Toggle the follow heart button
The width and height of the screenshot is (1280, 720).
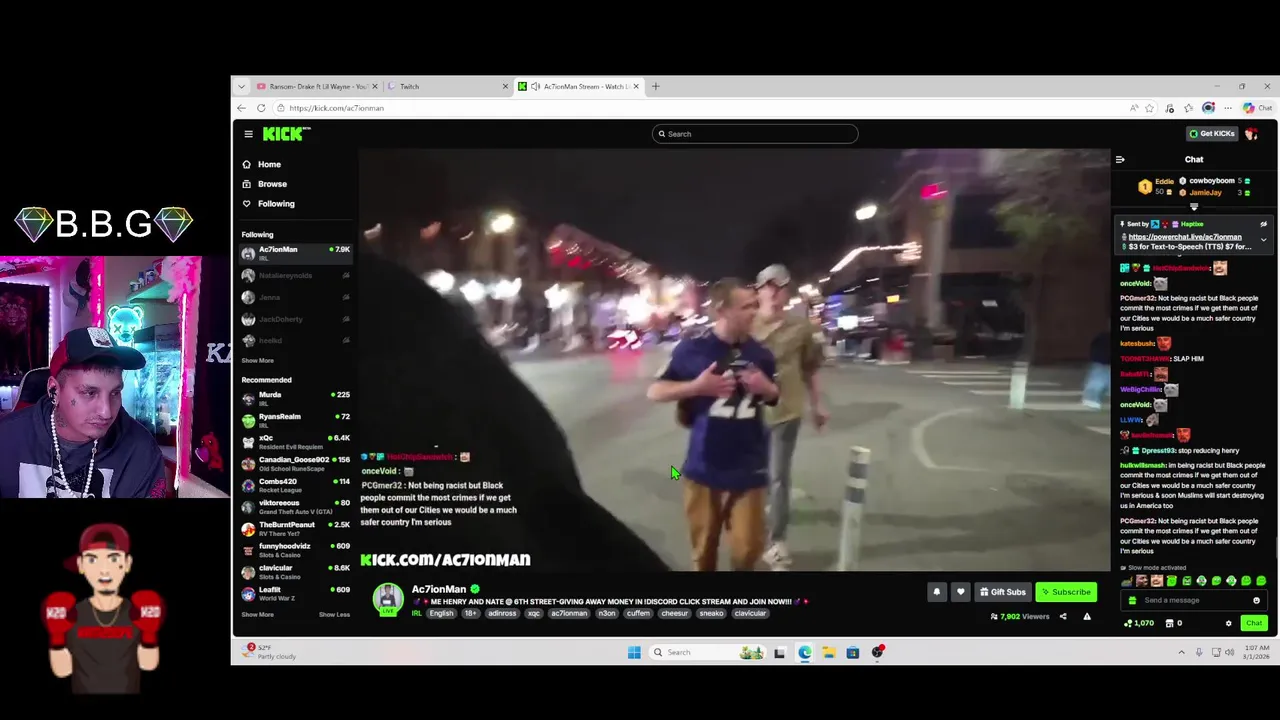961,592
